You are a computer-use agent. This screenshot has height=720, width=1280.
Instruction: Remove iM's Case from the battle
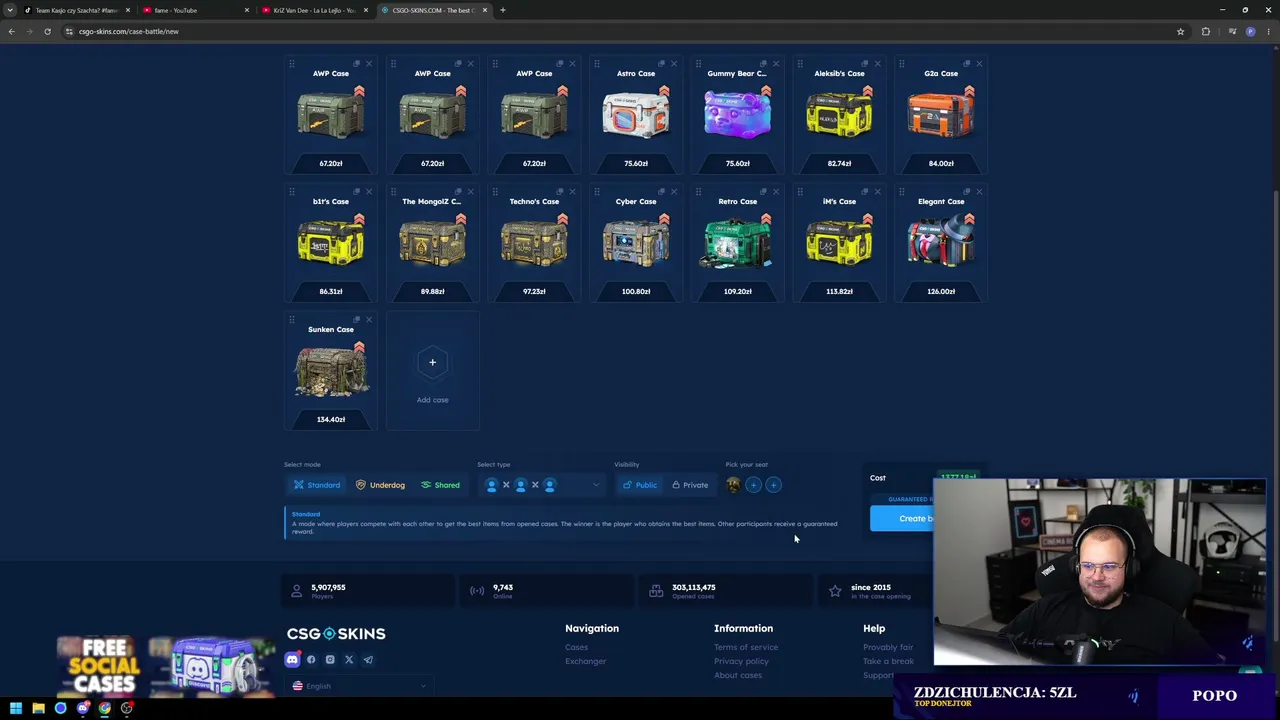(x=877, y=192)
